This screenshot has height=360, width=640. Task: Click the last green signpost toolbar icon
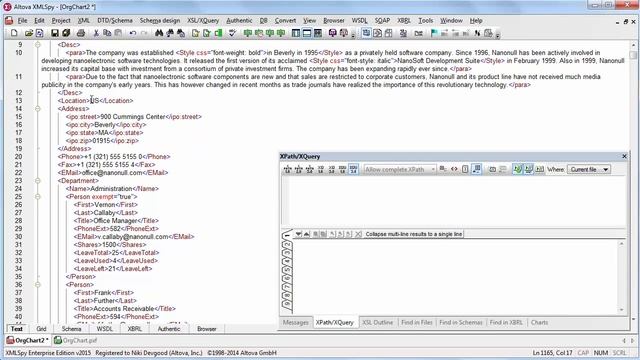(x=281, y=33)
